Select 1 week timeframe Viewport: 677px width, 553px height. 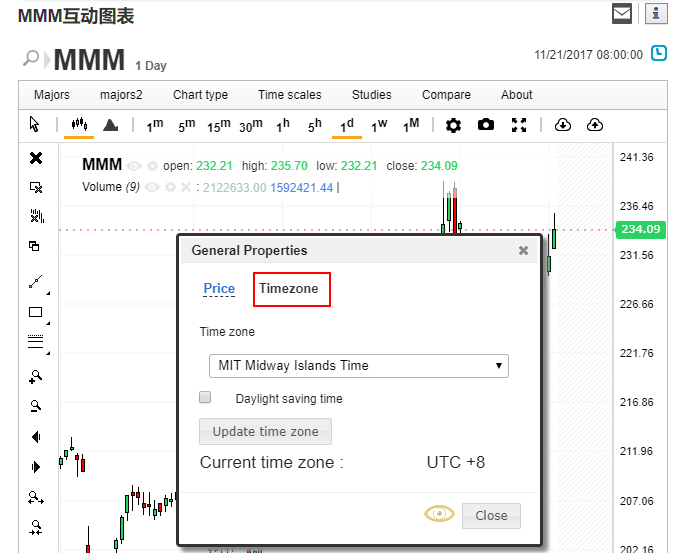click(379, 125)
